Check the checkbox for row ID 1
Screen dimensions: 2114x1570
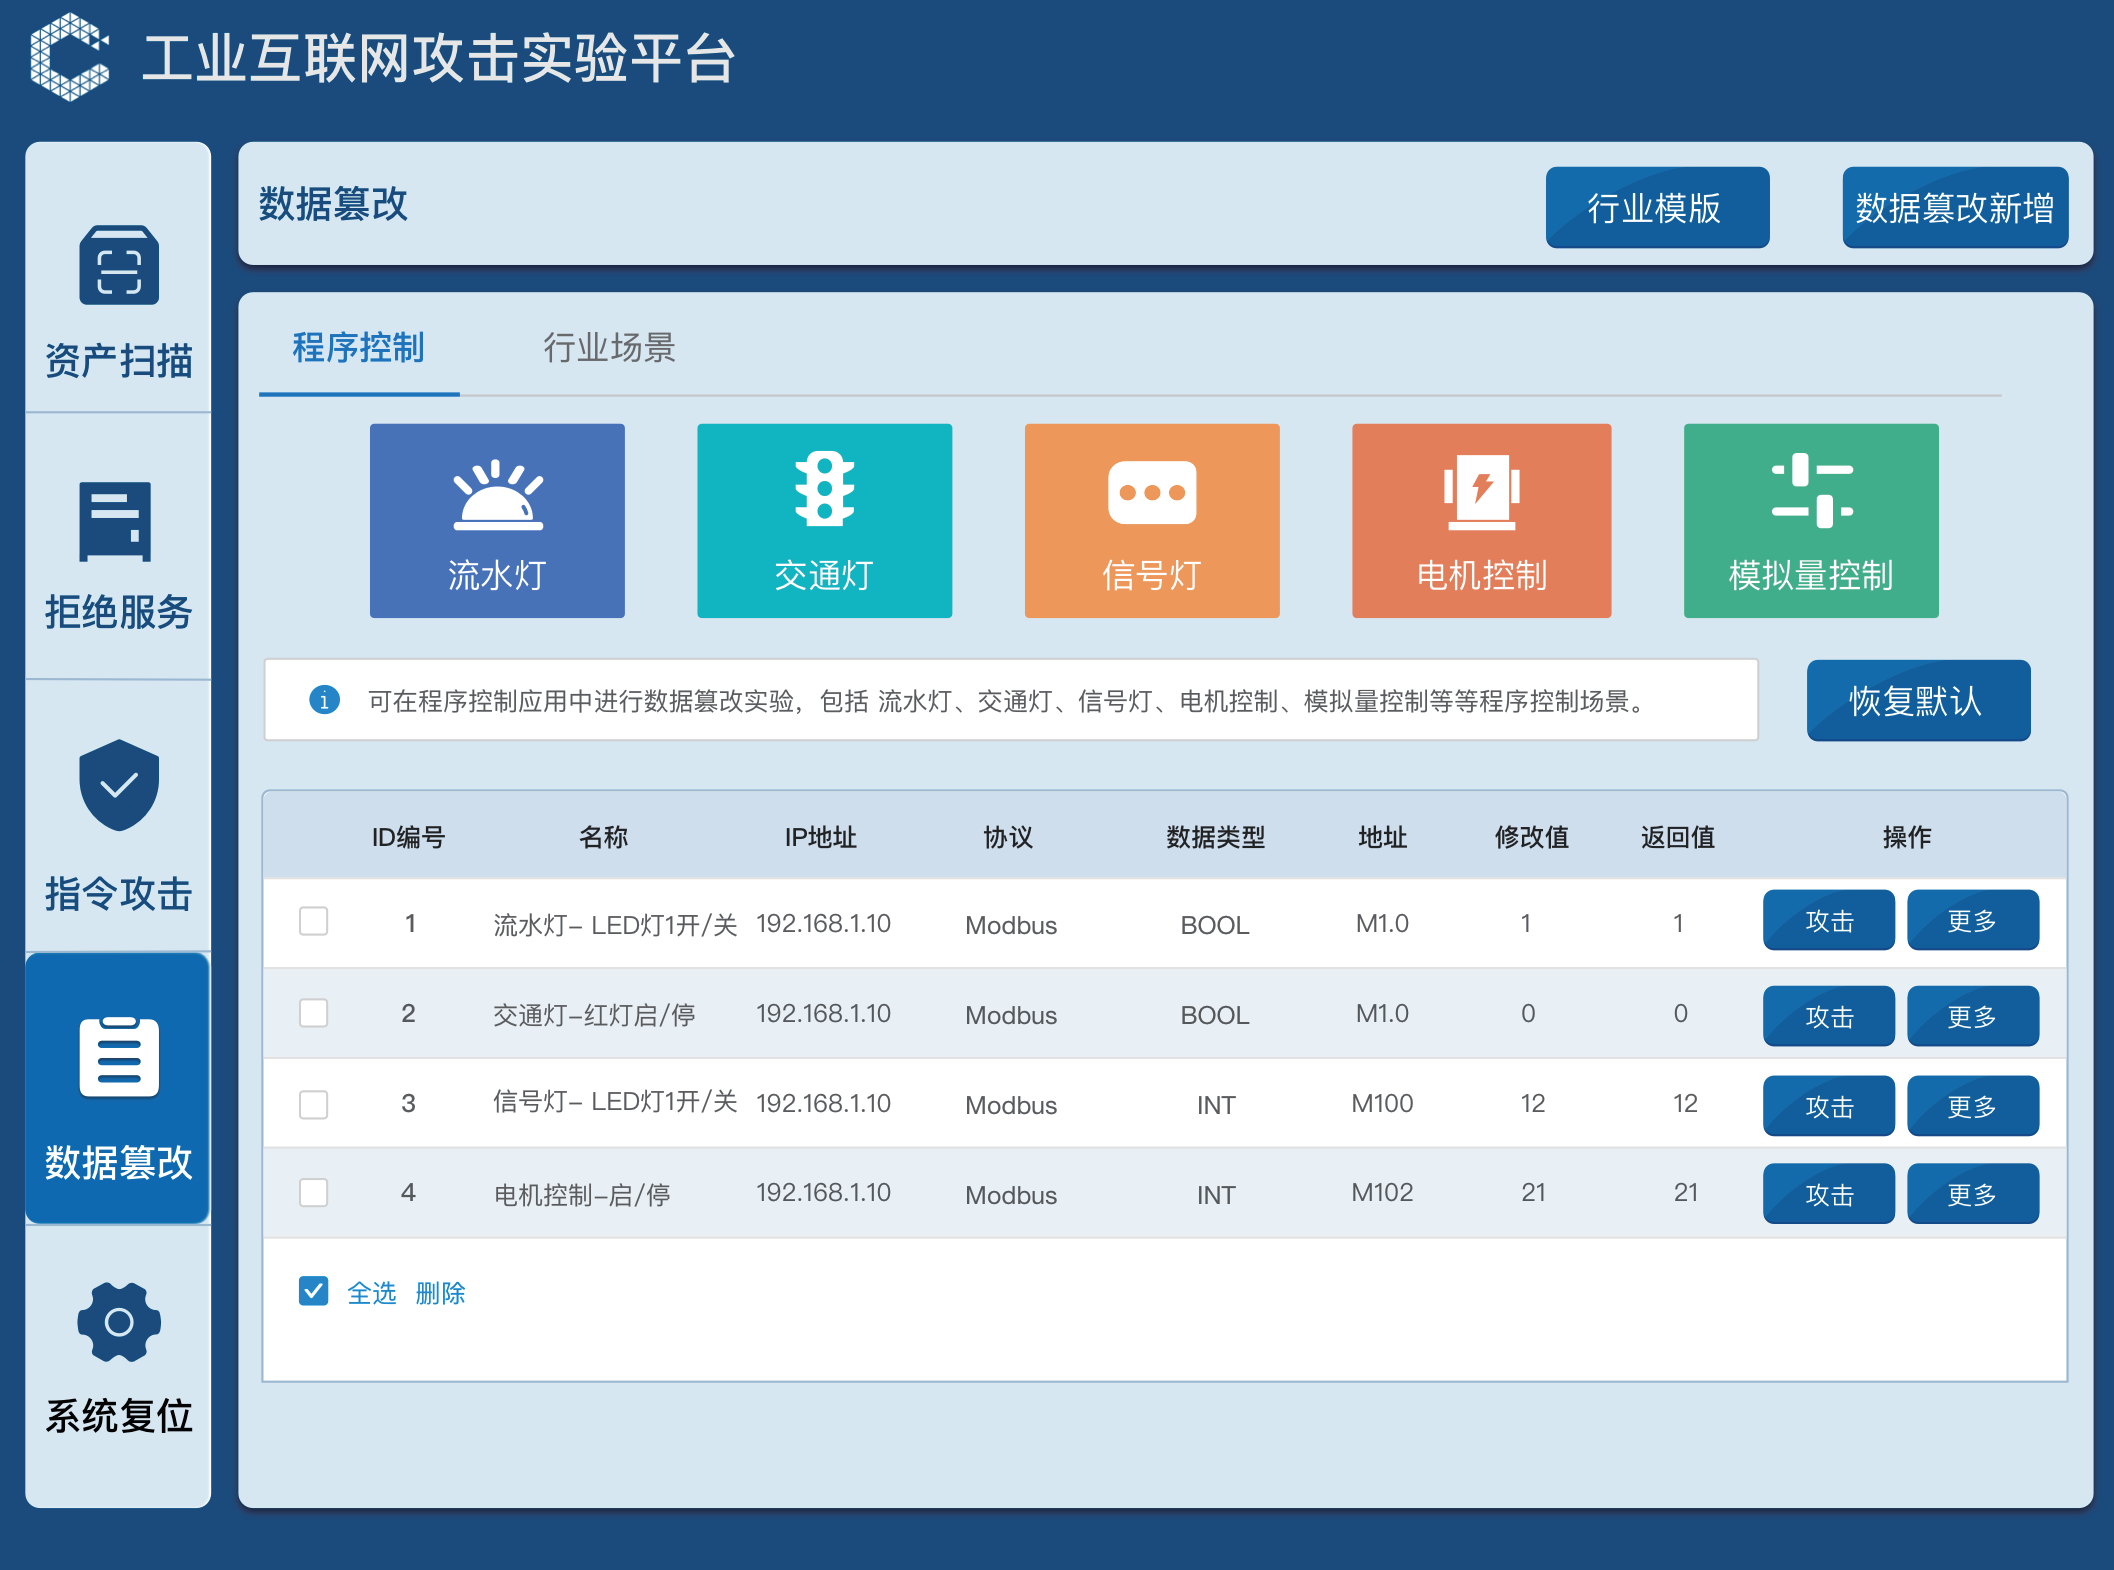pyautogui.click(x=314, y=921)
